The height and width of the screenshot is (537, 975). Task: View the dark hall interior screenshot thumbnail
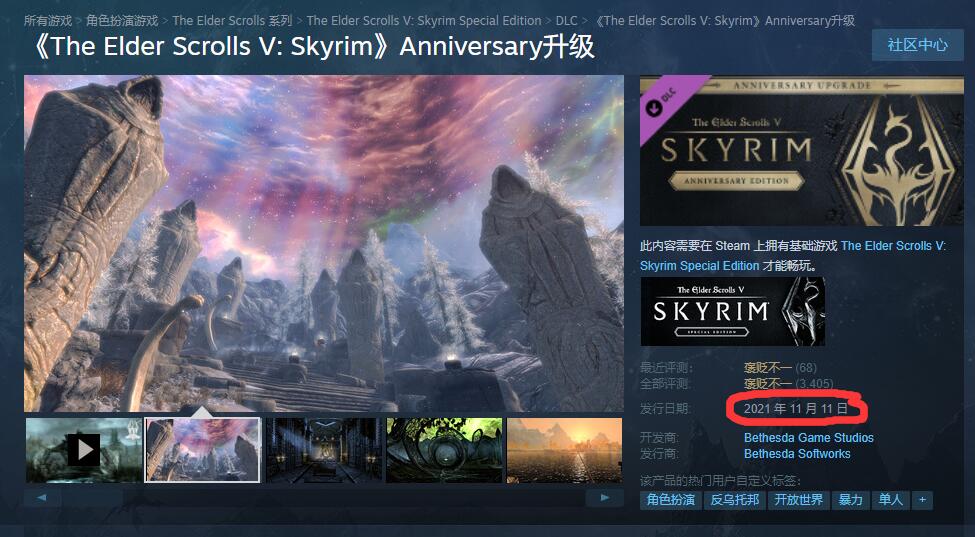click(x=324, y=449)
